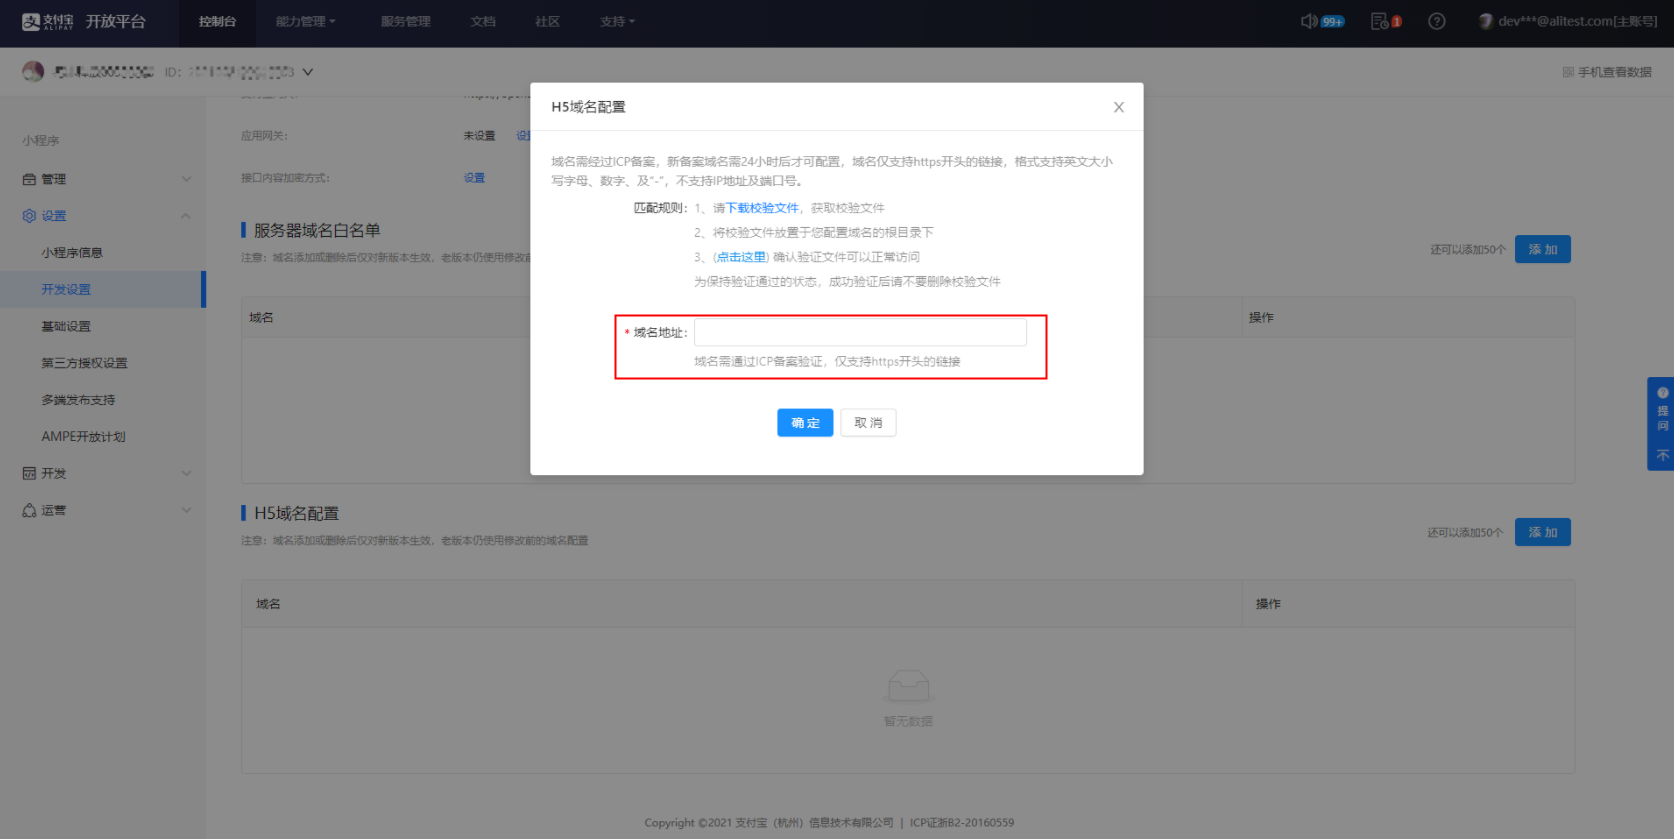Image resolution: width=1674 pixels, height=839 pixels.
Task: Click the task list icon with red badge
Action: (1380, 21)
